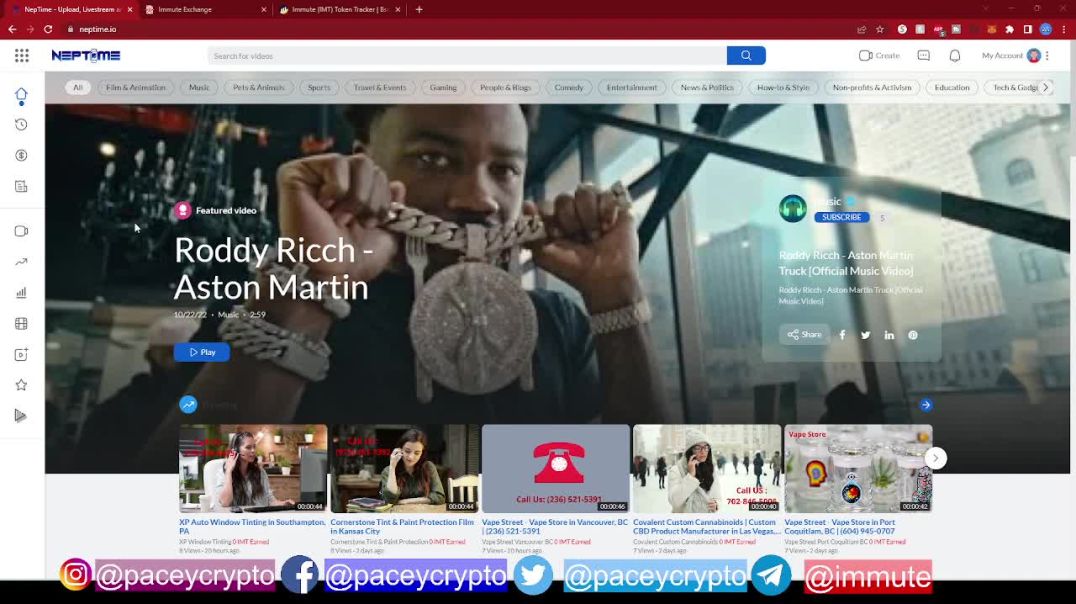This screenshot has width=1076, height=604.
Task: Bookmark this page with star icon
Action: coord(880,30)
